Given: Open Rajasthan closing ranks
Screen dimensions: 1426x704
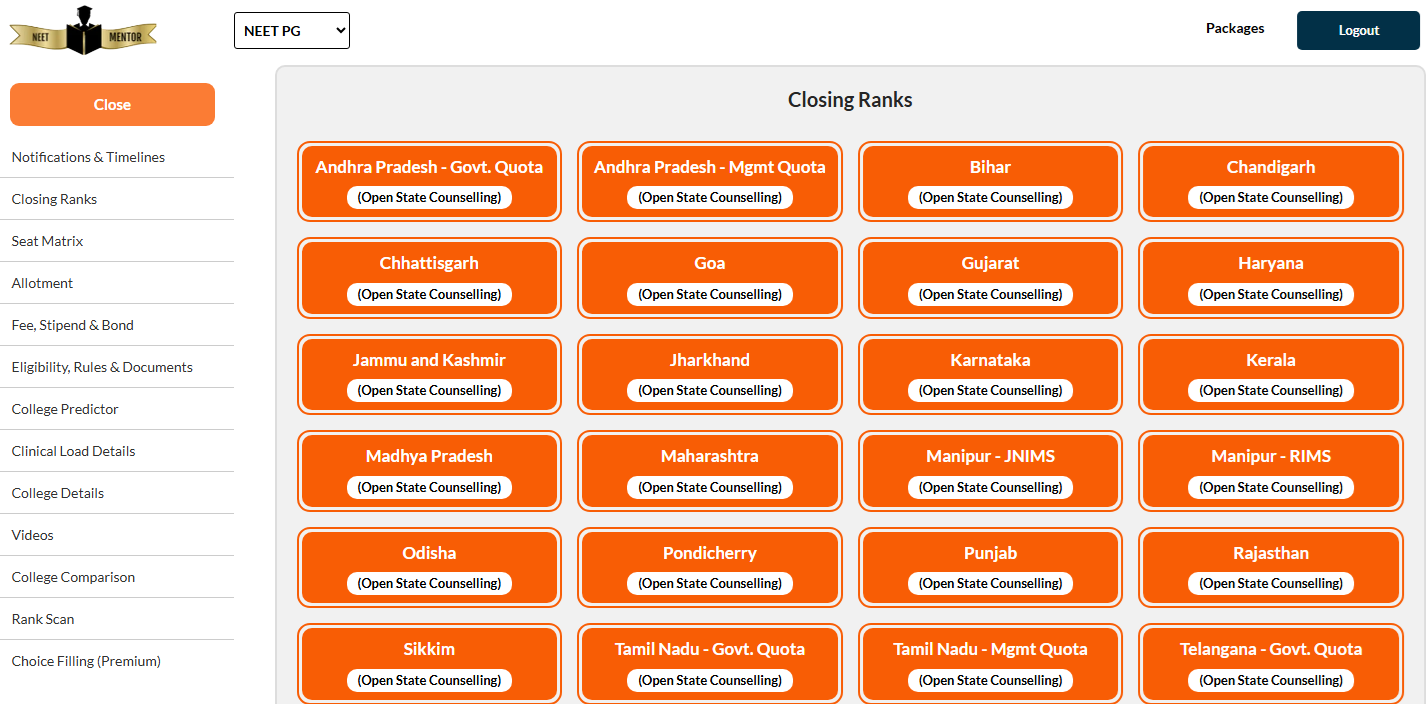Looking at the screenshot, I should tap(1271, 567).
